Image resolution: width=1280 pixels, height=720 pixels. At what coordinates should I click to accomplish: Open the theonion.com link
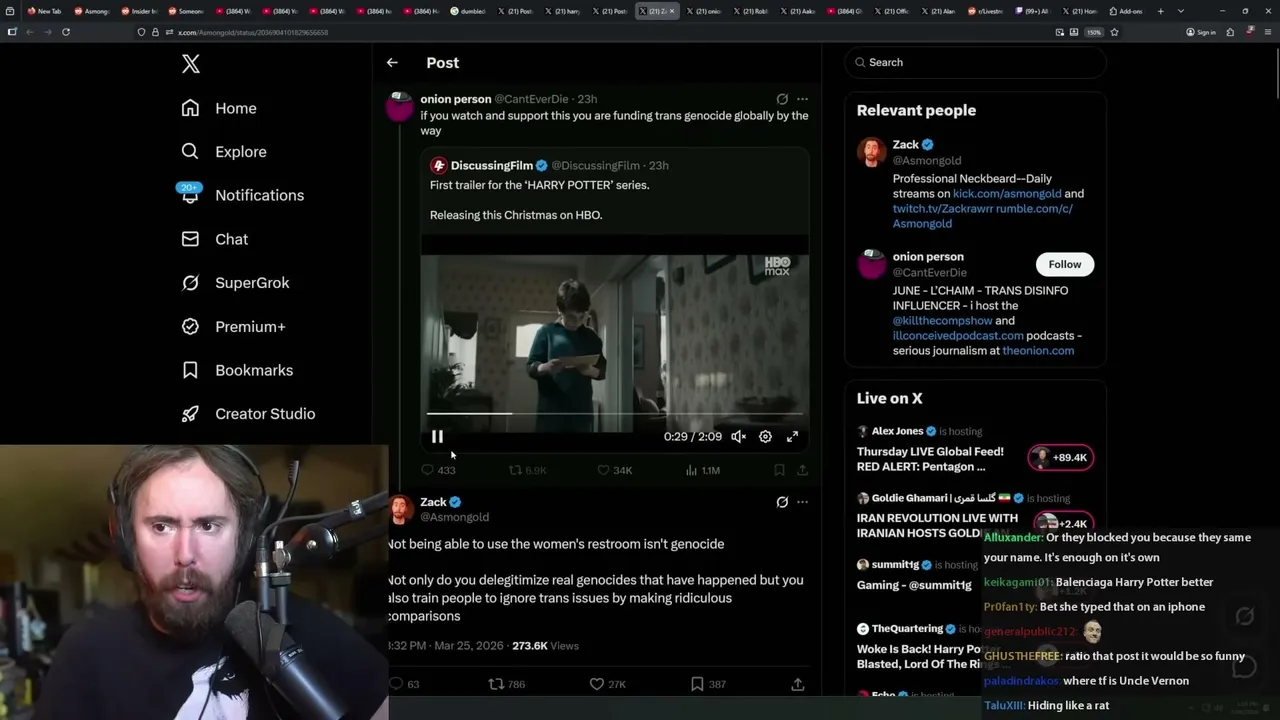coord(1038,351)
